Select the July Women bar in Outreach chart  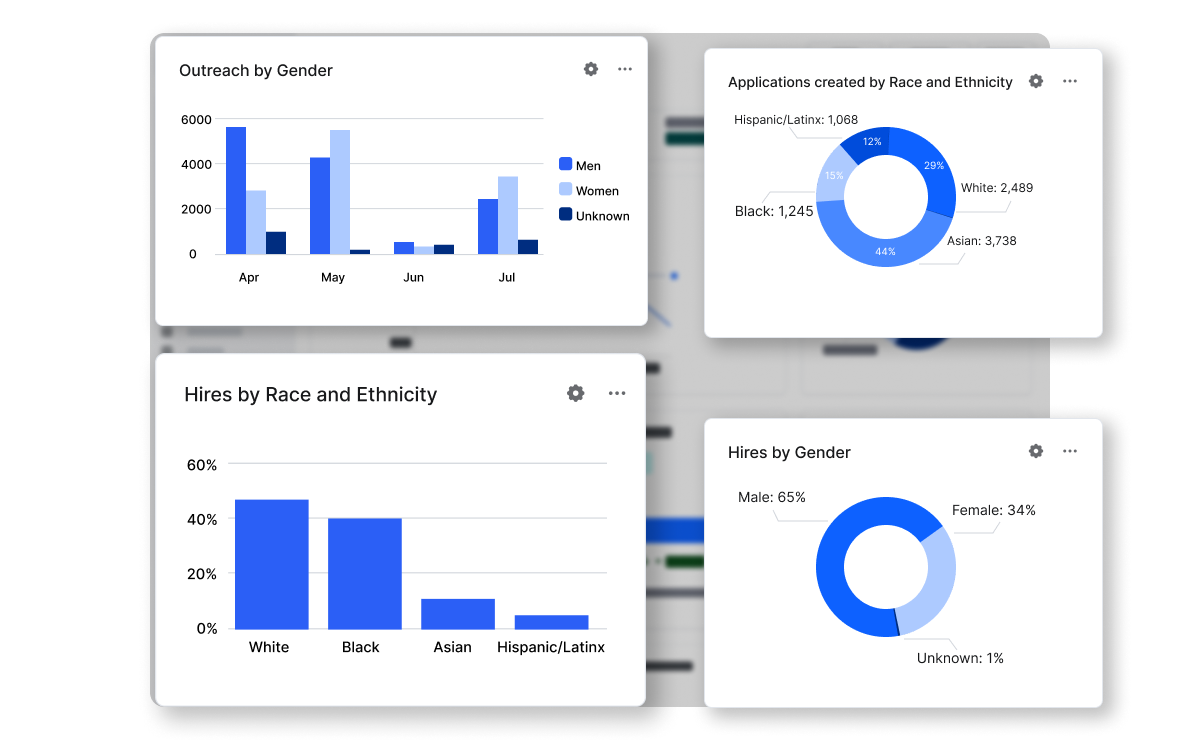click(508, 215)
